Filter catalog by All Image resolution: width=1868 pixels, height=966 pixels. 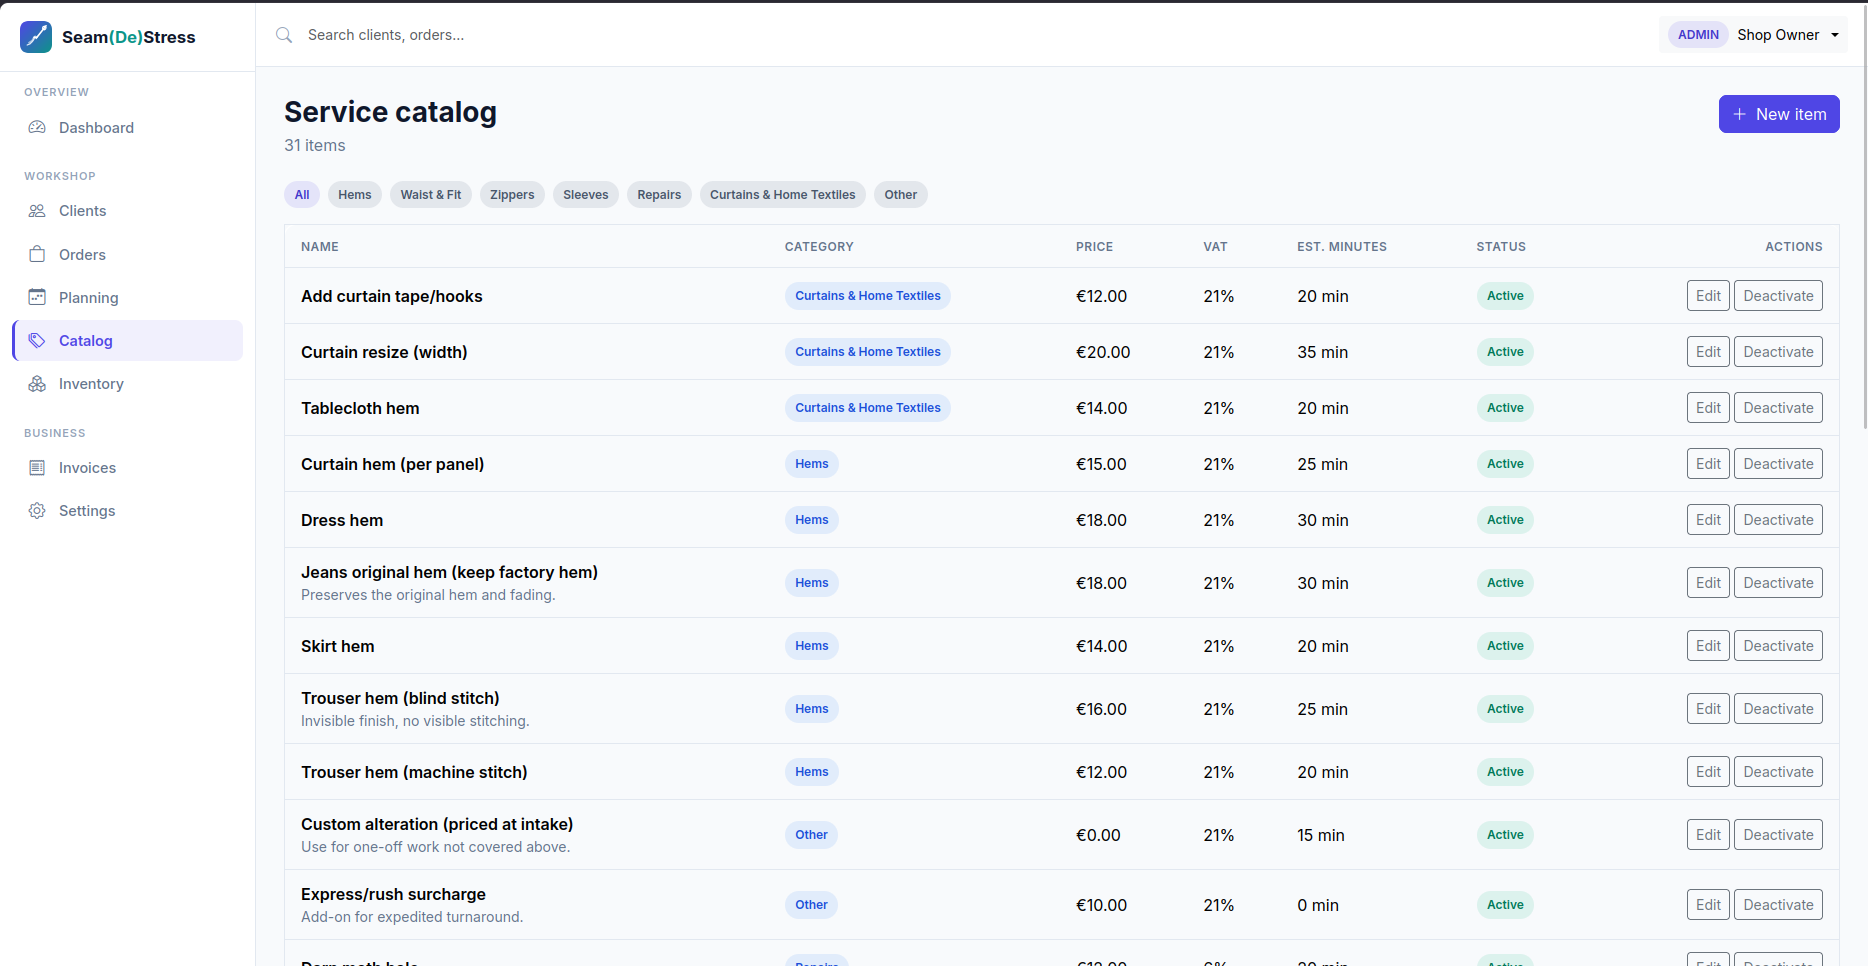[302, 195]
